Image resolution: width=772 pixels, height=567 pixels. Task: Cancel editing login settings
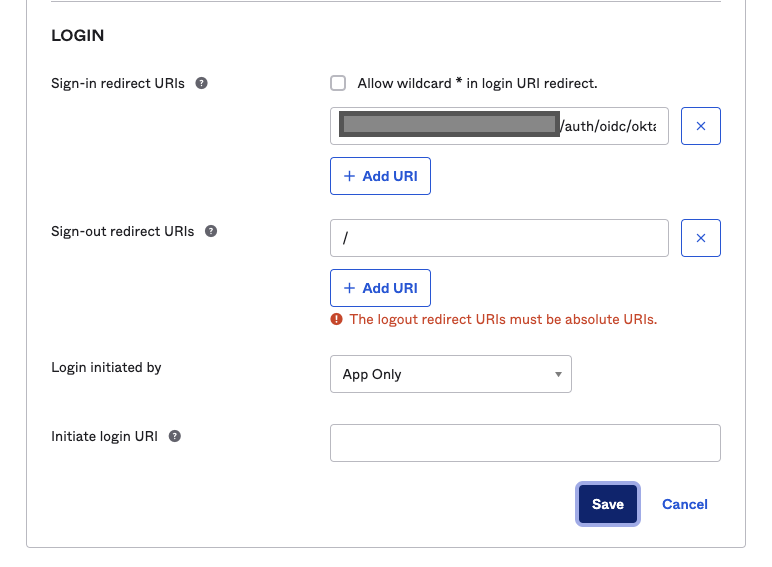click(684, 504)
